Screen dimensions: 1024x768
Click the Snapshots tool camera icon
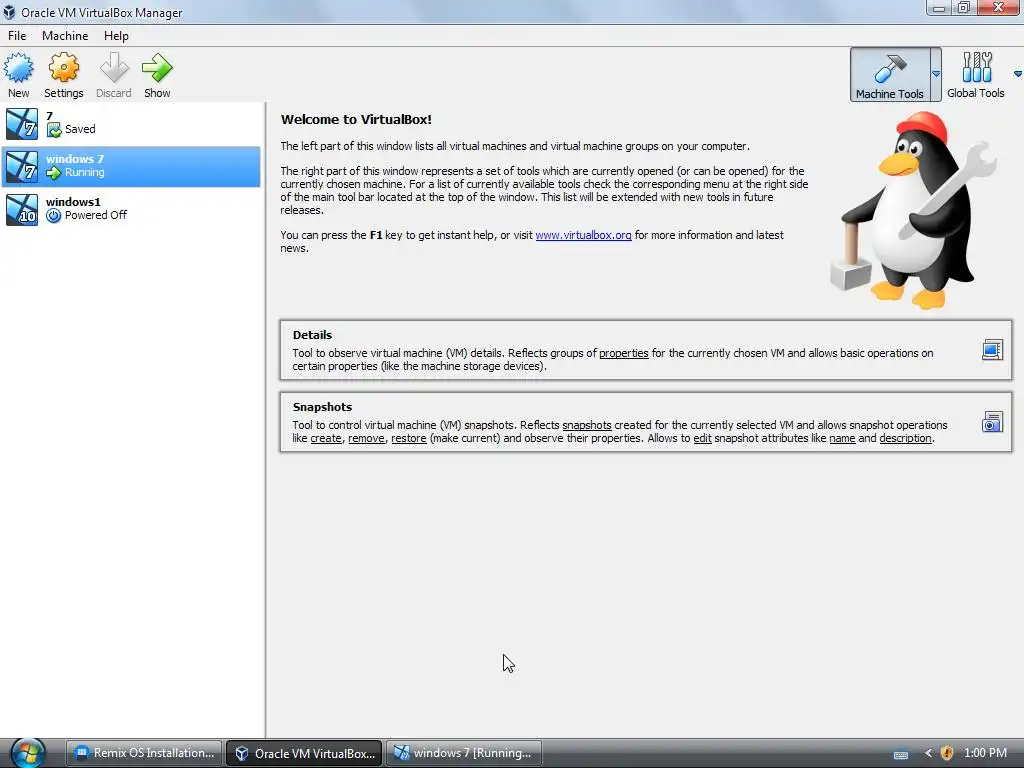[x=992, y=423]
